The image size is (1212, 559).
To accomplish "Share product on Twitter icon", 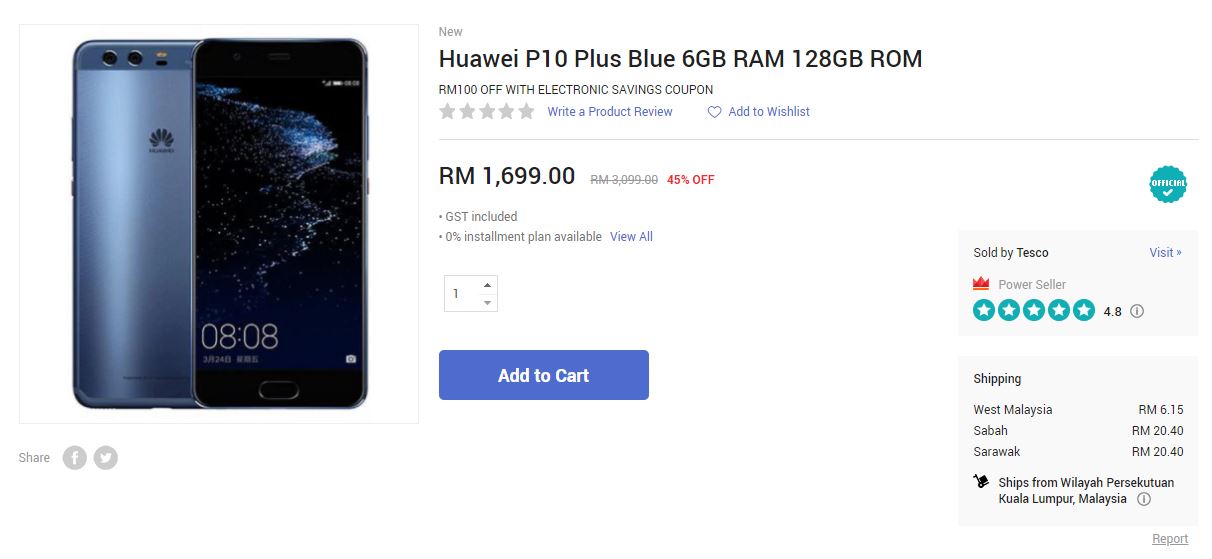I will click(x=106, y=458).
